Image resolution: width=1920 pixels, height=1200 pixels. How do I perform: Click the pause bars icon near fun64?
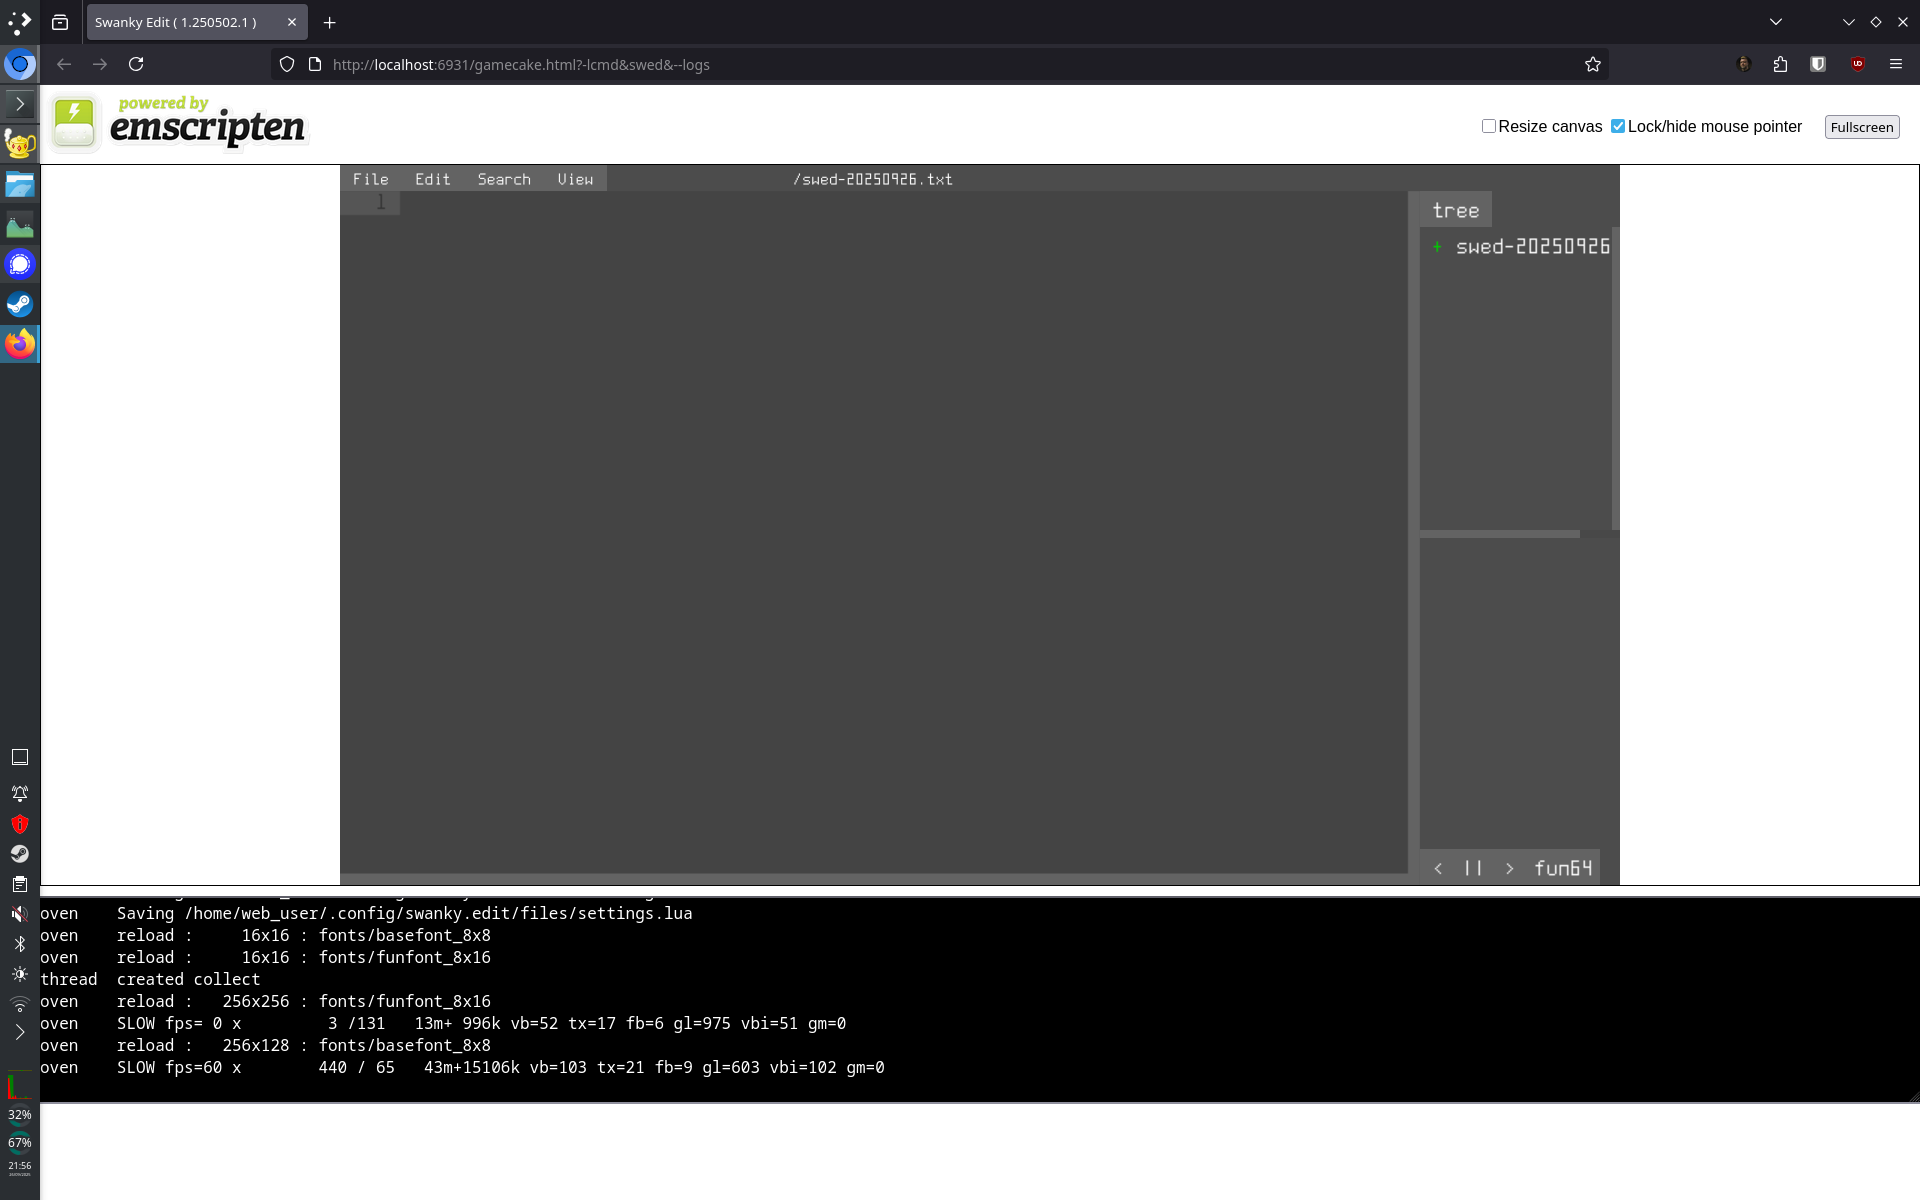(x=1473, y=868)
